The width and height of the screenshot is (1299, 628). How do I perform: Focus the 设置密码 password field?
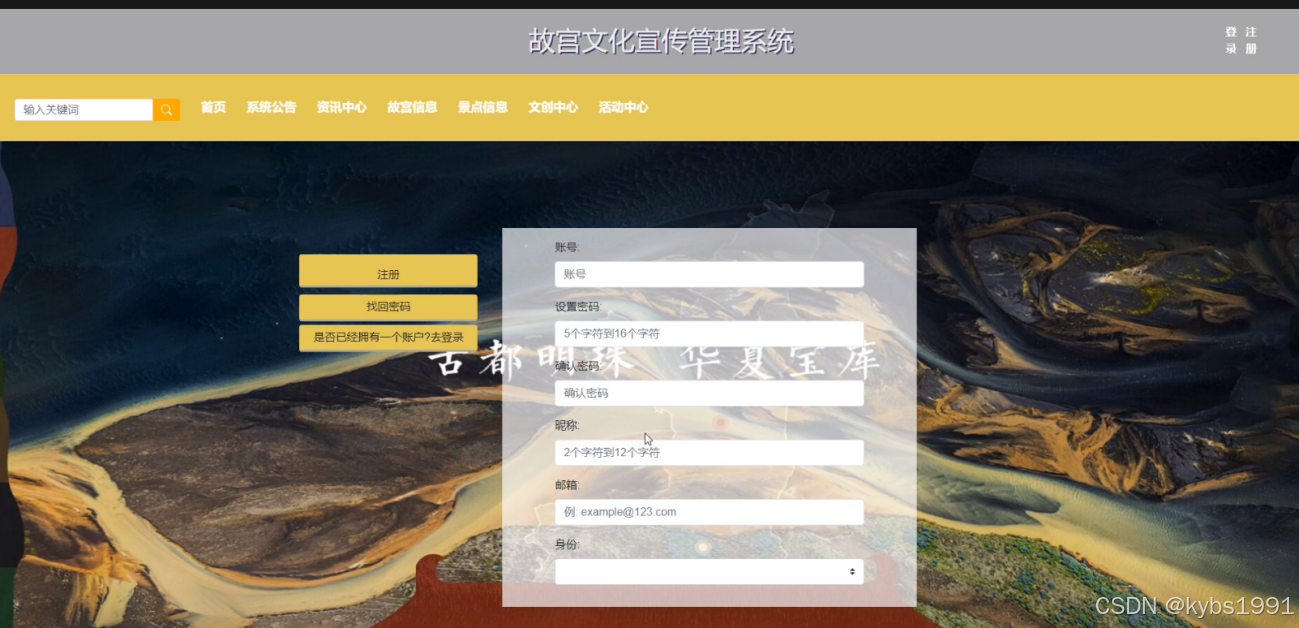pos(709,333)
